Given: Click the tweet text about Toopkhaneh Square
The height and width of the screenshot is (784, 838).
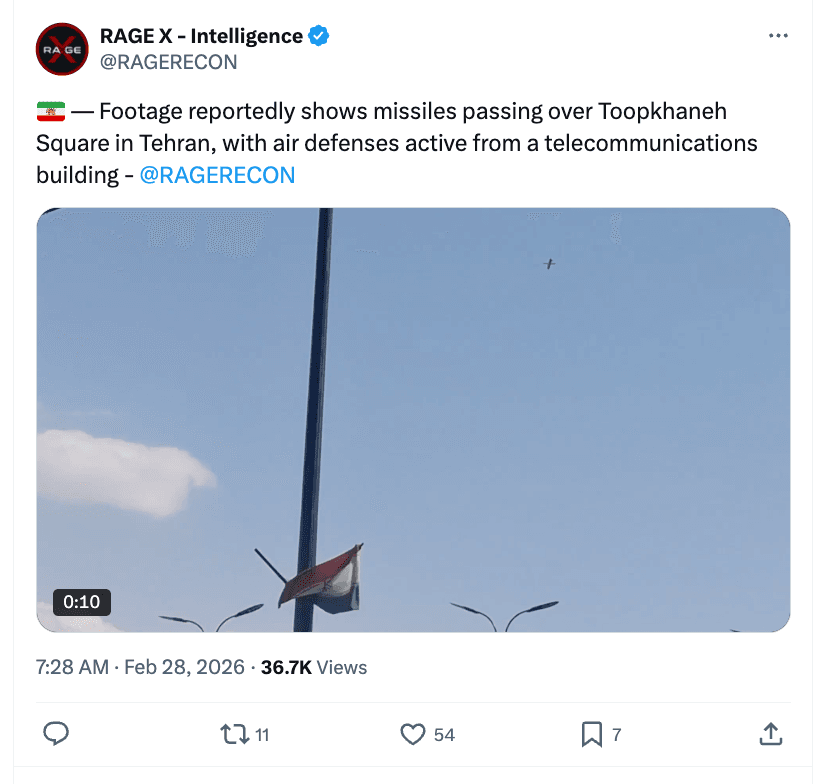Looking at the screenshot, I should click(x=397, y=143).
